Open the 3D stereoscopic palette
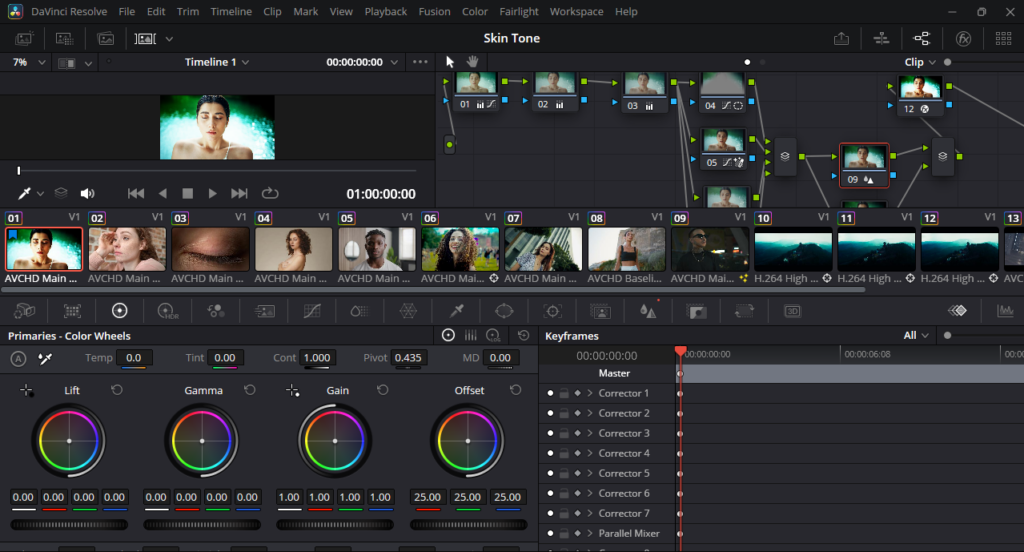This screenshot has width=1024, height=552. point(792,311)
